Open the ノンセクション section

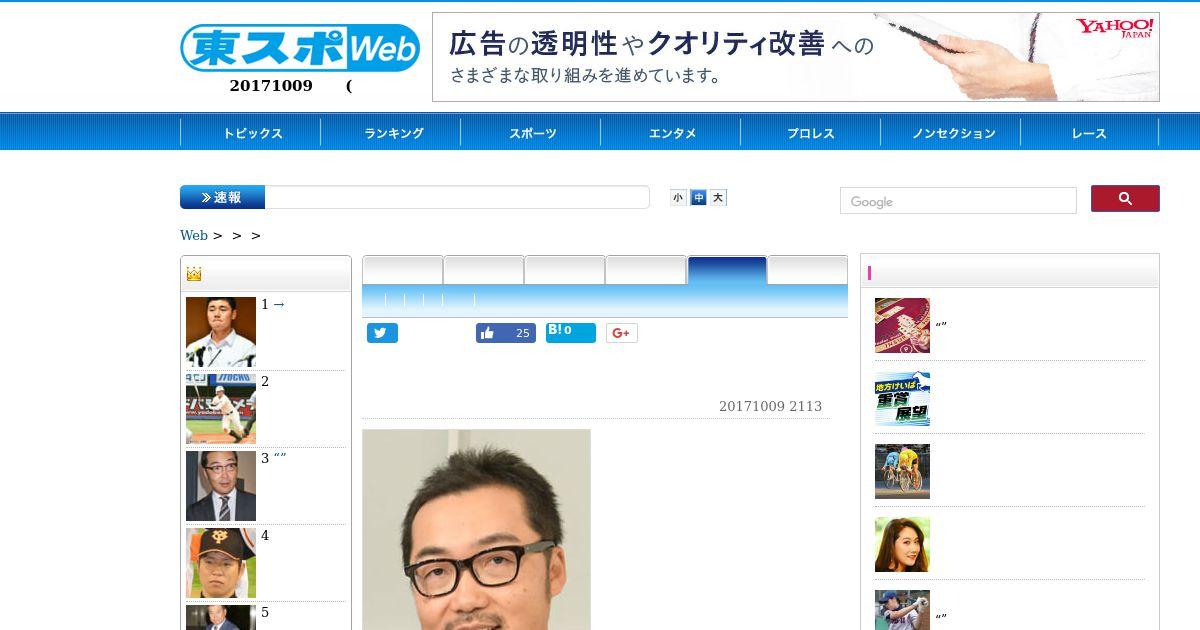point(952,133)
